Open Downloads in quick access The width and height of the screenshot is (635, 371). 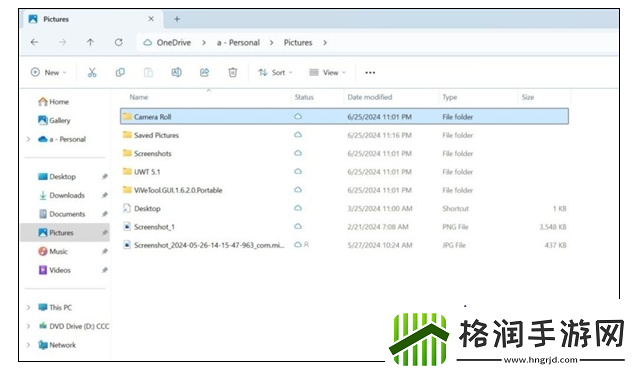[62, 195]
